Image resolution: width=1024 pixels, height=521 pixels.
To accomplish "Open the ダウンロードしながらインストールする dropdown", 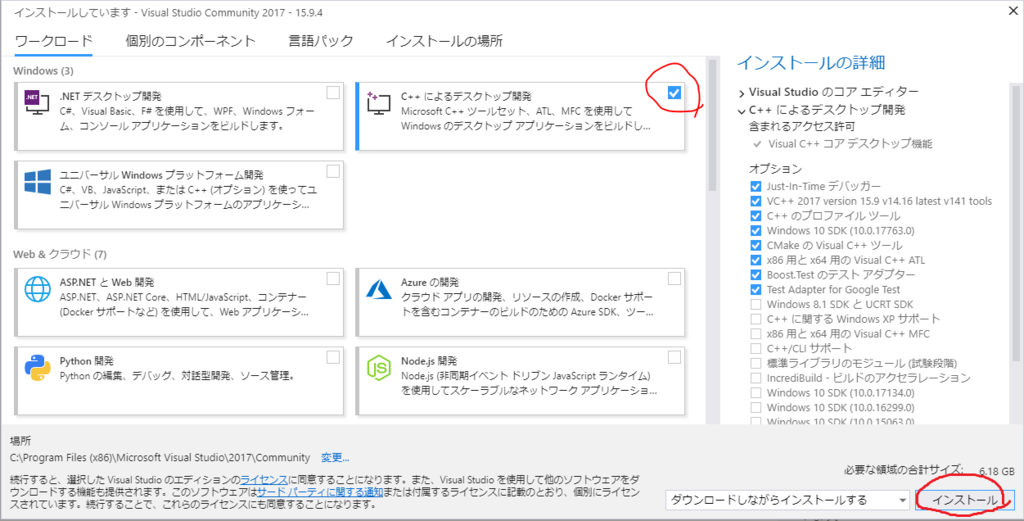I will [x=788, y=501].
